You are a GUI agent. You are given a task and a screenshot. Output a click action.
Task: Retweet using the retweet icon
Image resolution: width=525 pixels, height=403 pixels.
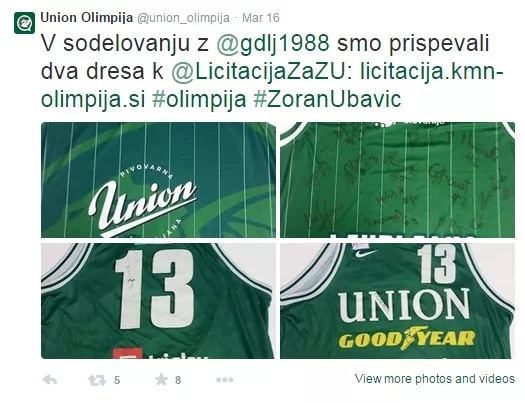97,380
